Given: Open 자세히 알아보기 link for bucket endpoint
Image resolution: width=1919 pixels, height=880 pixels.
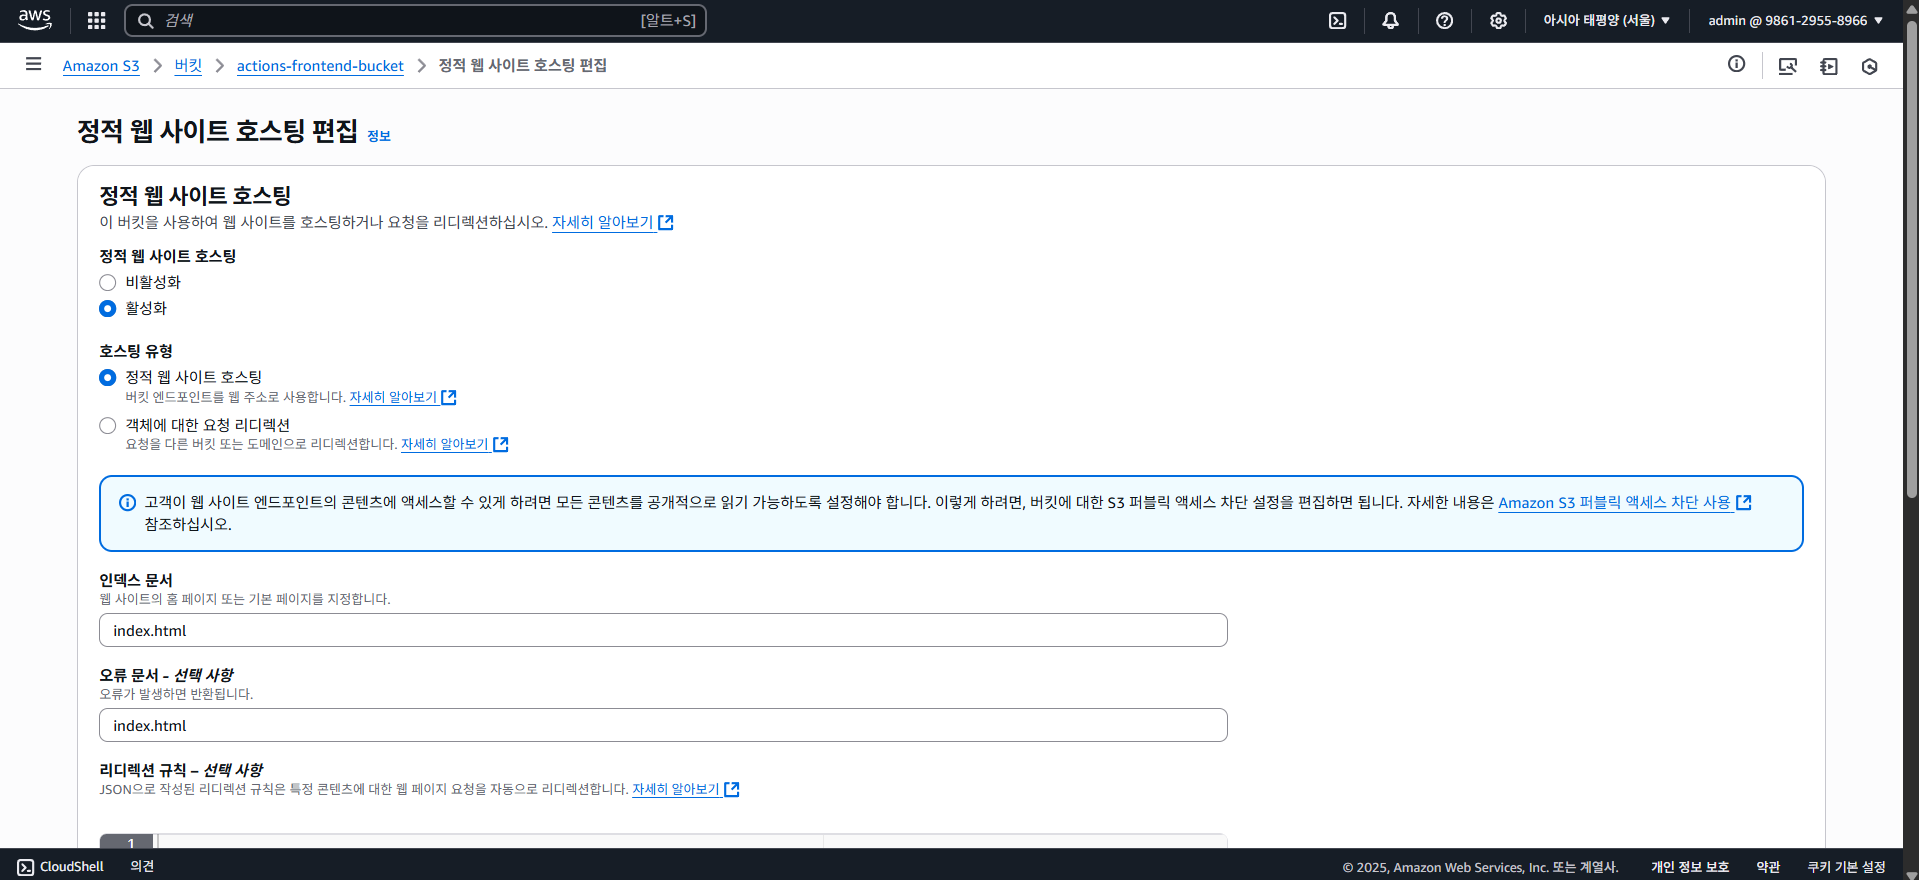Looking at the screenshot, I should coord(393,397).
